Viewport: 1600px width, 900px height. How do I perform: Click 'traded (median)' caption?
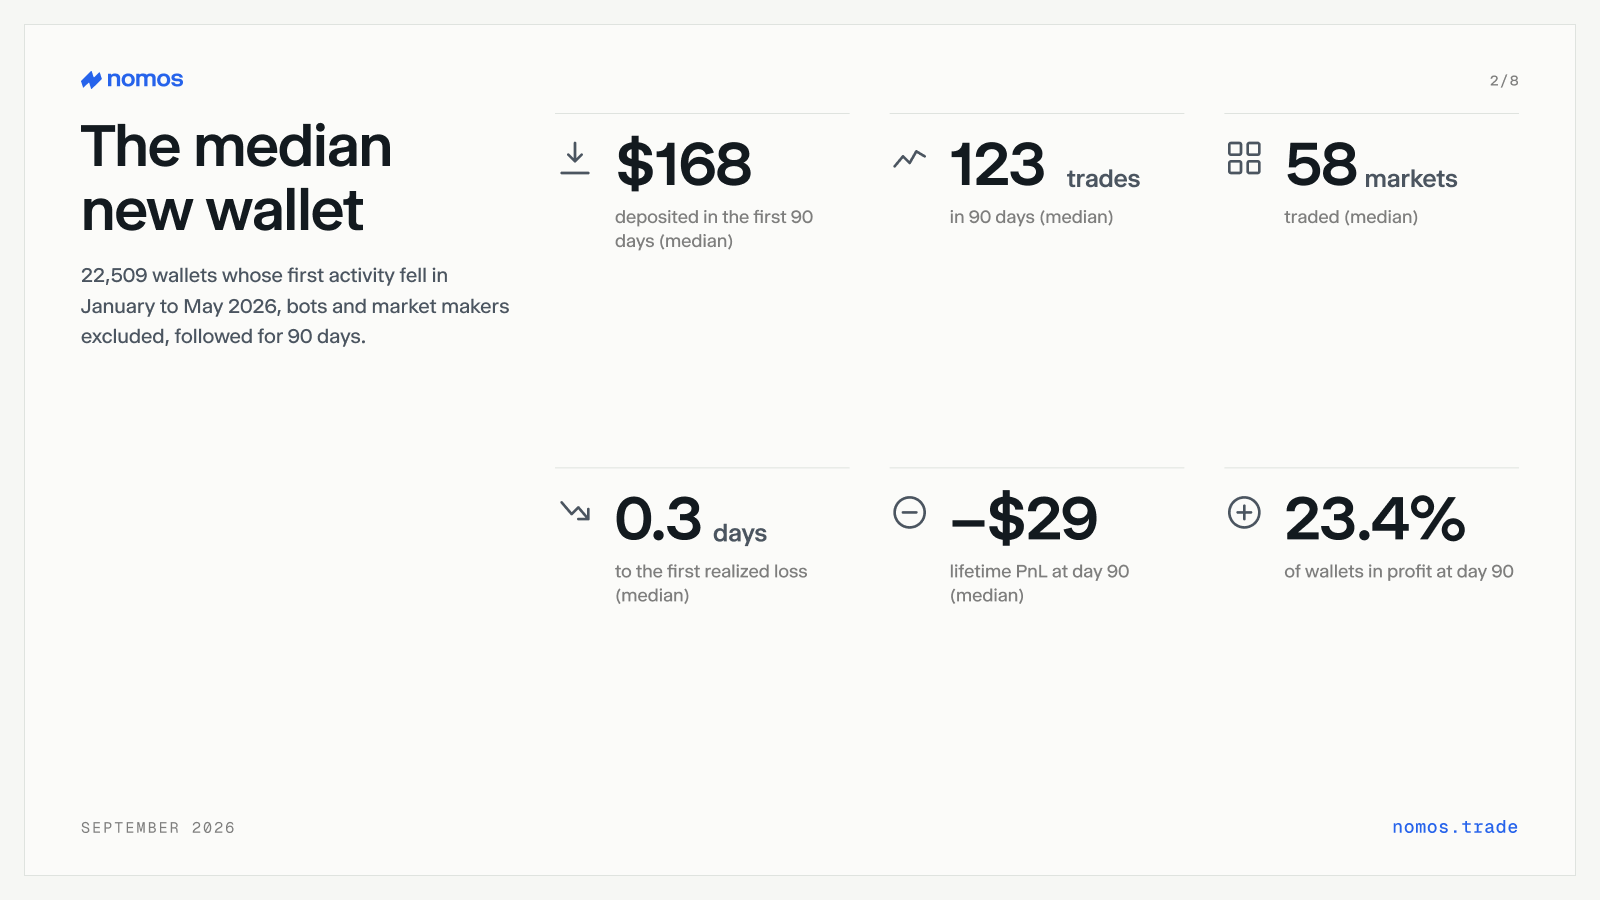click(1351, 217)
